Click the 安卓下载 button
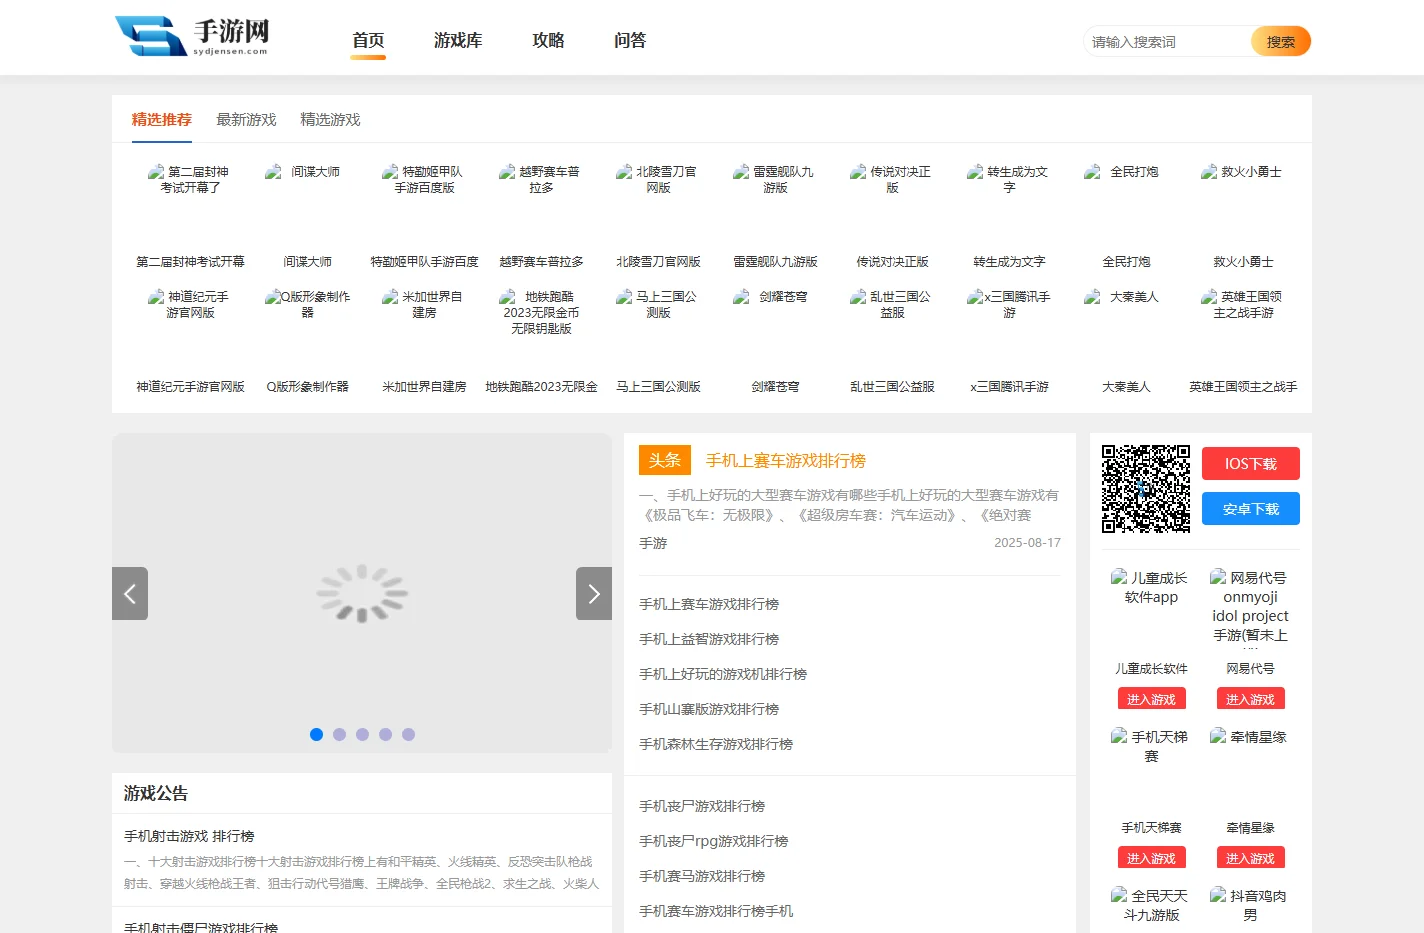 pos(1251,509)
